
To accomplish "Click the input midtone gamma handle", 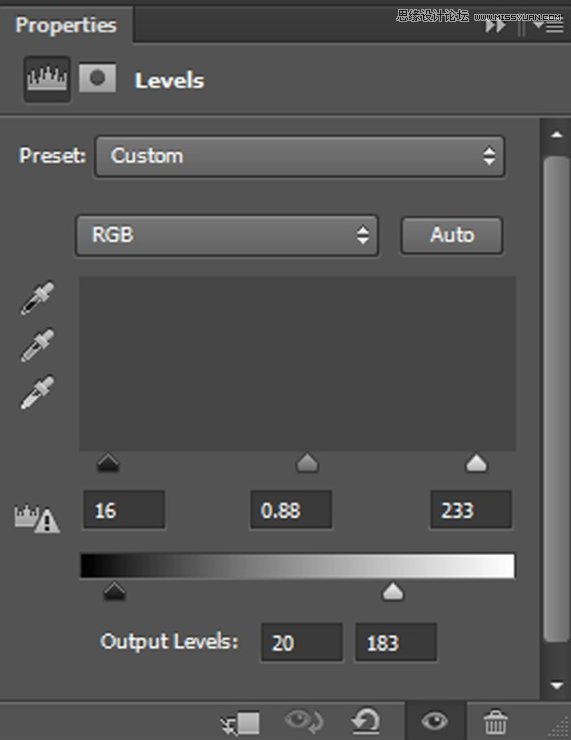I will (307, 463).
